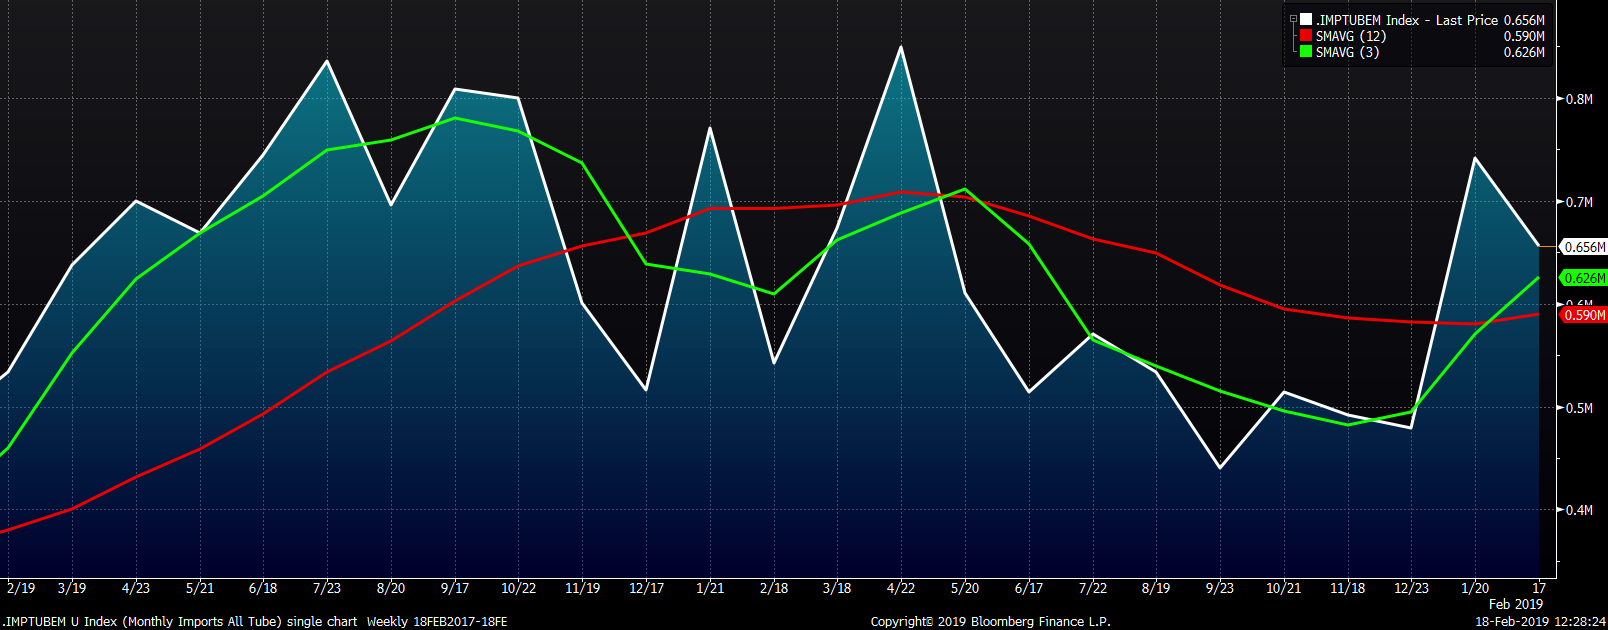Collapse the .IMPTUBEM Index legend tree
Image resolution: width=1608 pixels, height=630 pixels.
pyautogui.click(x=1293, y=19)
